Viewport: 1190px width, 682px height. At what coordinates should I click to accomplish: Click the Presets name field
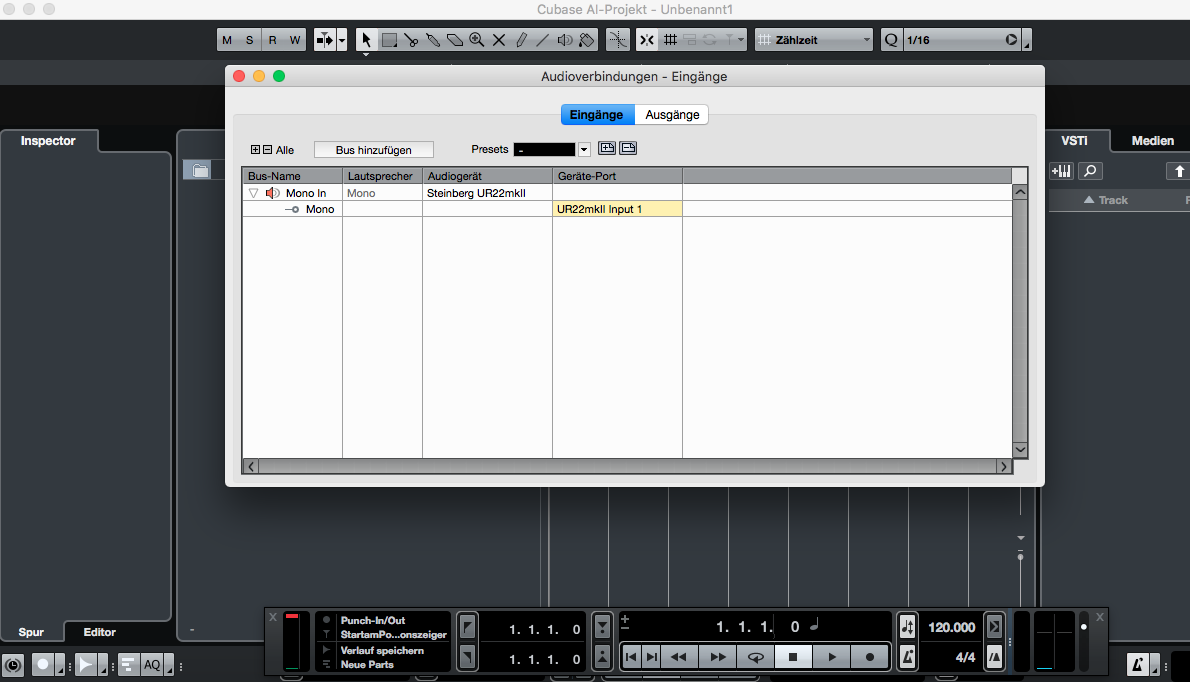544,149
